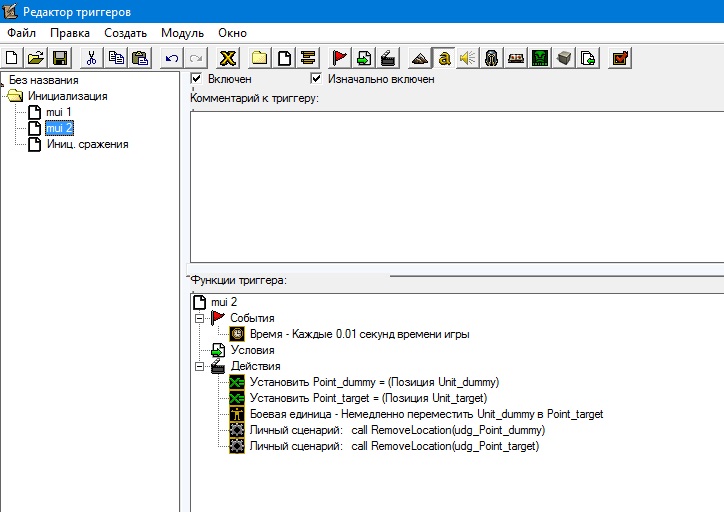The width and height of the screenshot is (724, 512).
Task: Select the 'Установить Point_dummy' action
Action: pyautogui.click(x=374, y=382)
